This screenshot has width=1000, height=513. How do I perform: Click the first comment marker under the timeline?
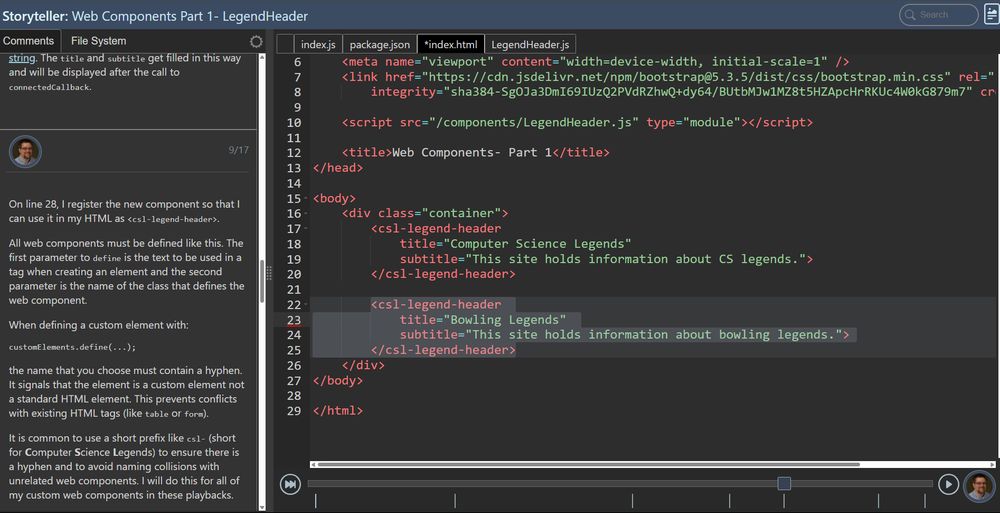pos(316,501)
